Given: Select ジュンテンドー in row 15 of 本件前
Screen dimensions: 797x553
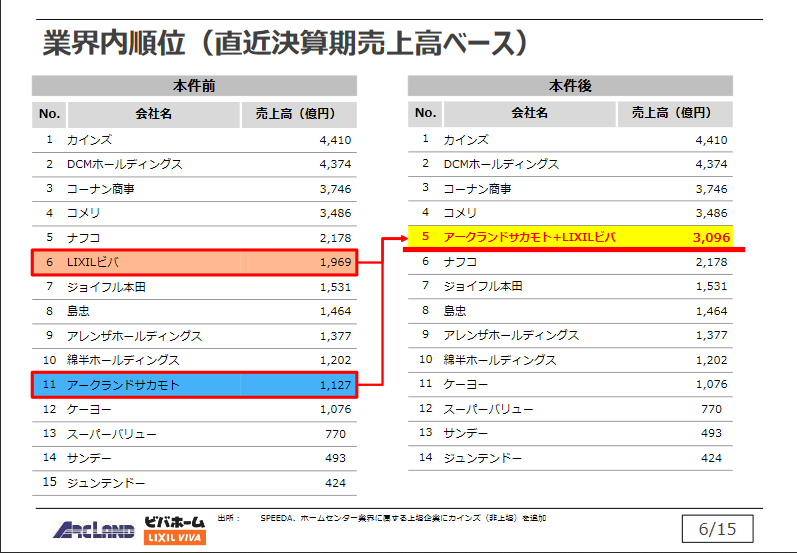Looking at the screenshot, I should click(x=106, y=482).
